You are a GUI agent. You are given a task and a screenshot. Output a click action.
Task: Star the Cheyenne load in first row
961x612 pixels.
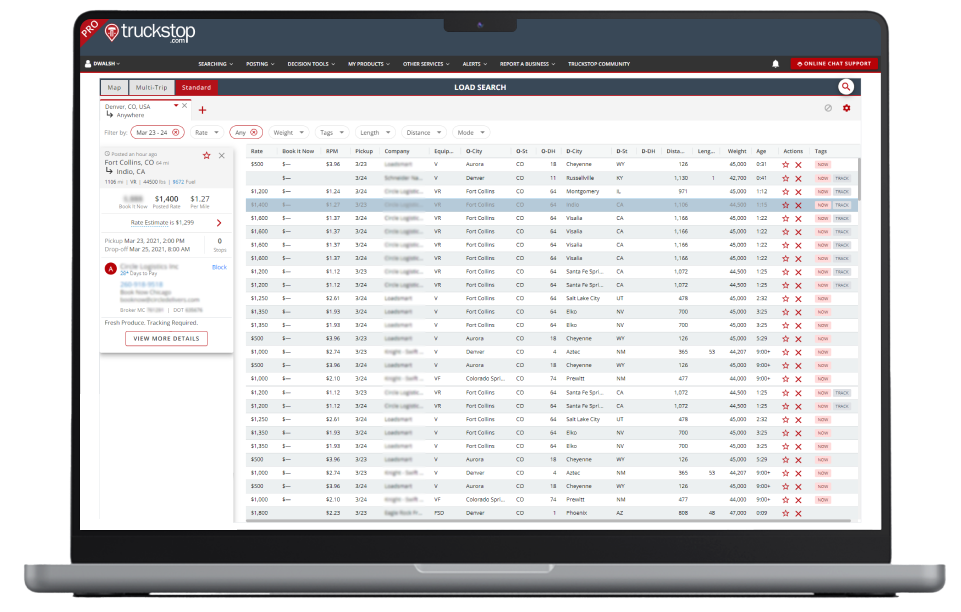[x=786, y=164]
